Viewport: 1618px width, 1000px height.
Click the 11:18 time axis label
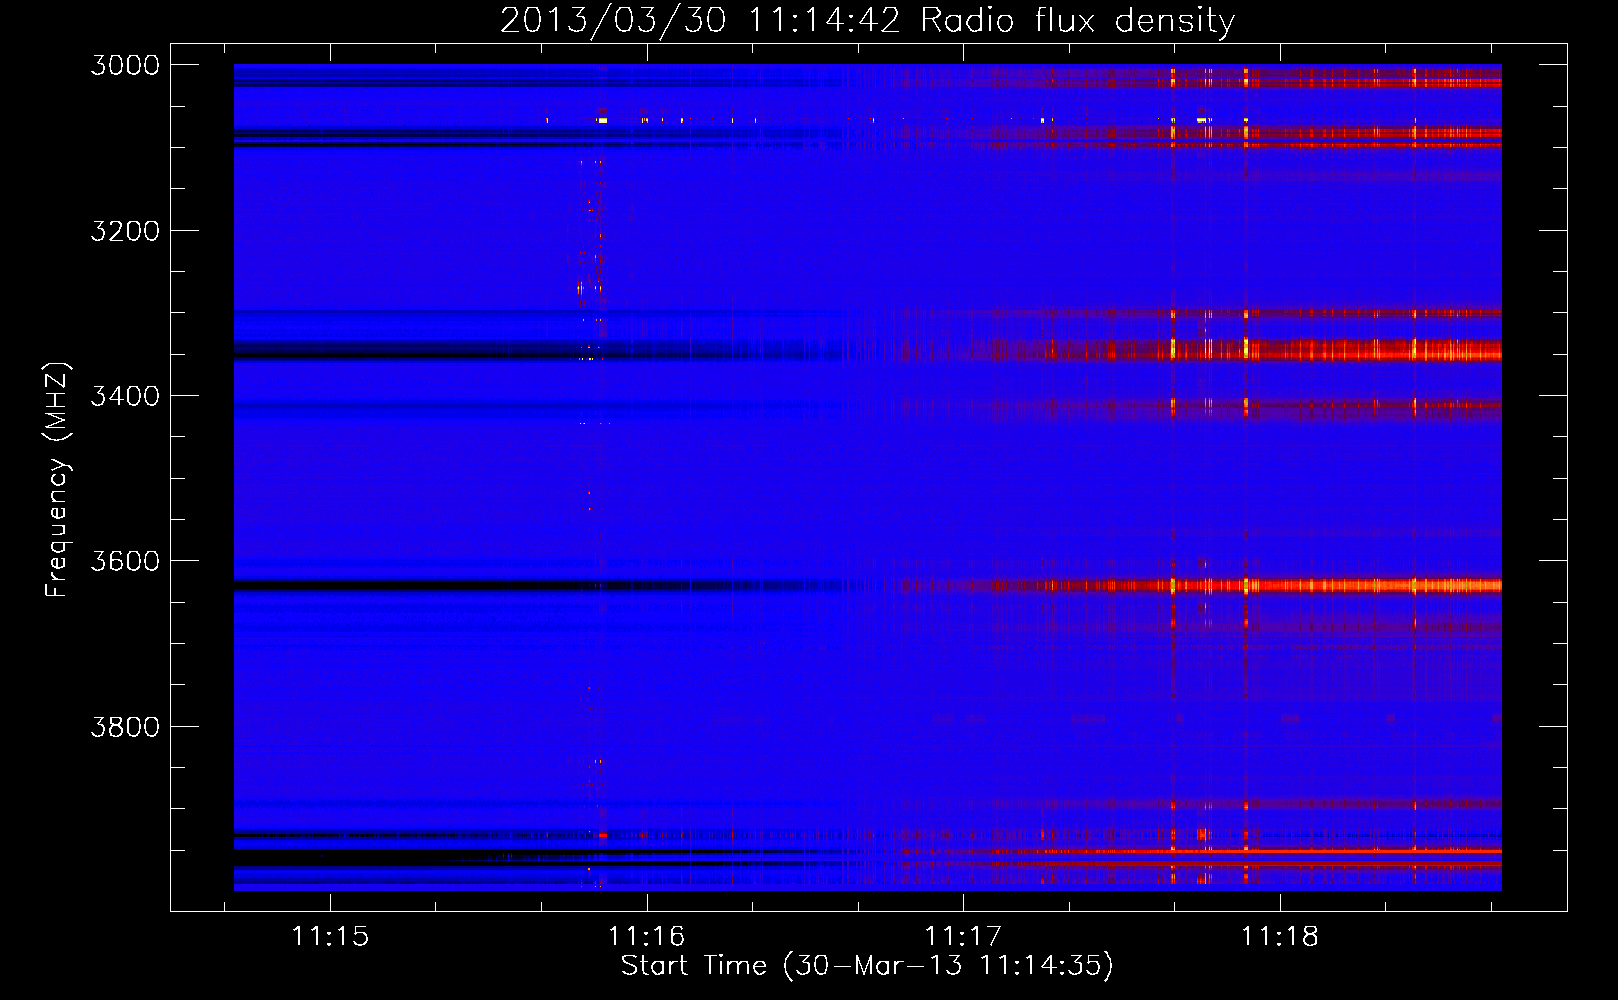tap(1280, 937)
